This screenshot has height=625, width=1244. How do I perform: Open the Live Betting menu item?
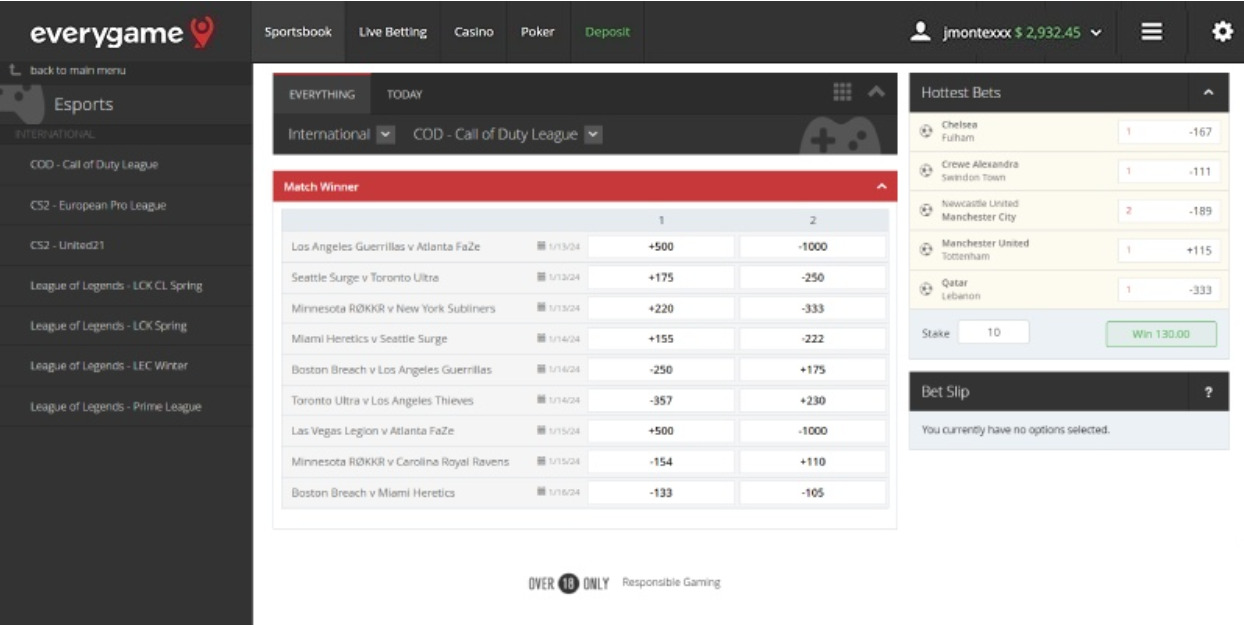click(x=392, y=32)
